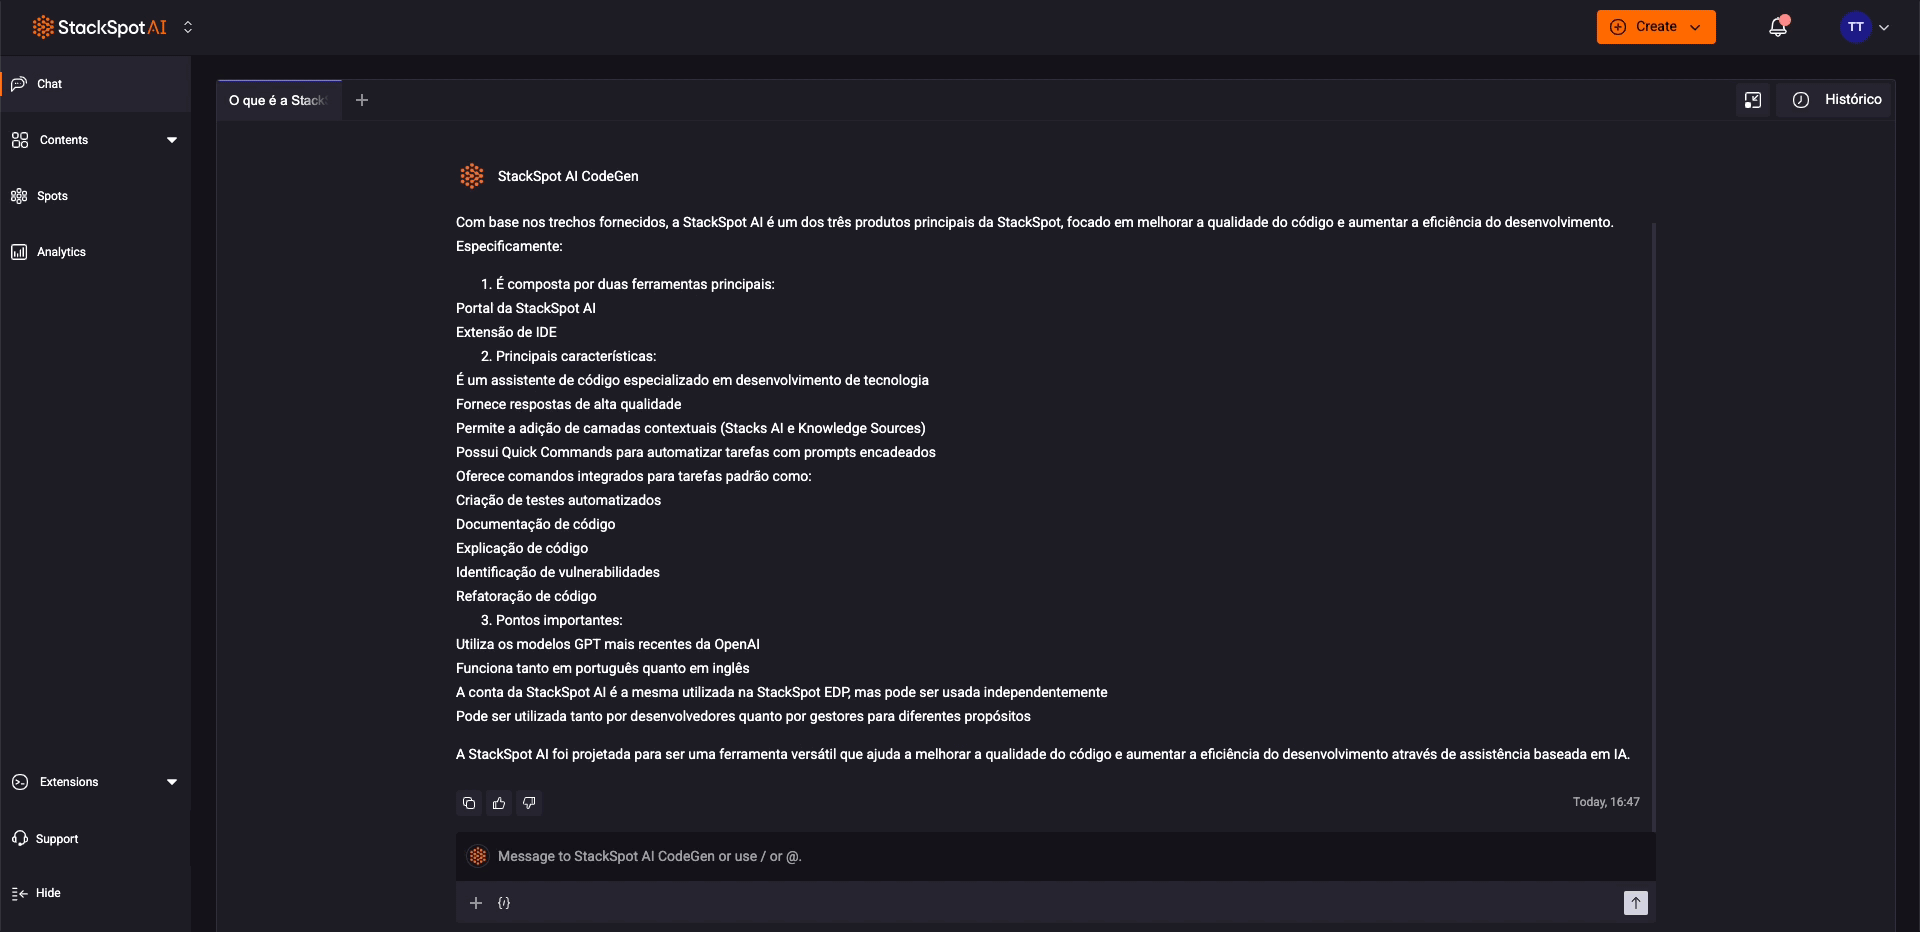Like the response with thumbs up
The height and width of the screenshot is (932, 1920).
click(499, 803)
